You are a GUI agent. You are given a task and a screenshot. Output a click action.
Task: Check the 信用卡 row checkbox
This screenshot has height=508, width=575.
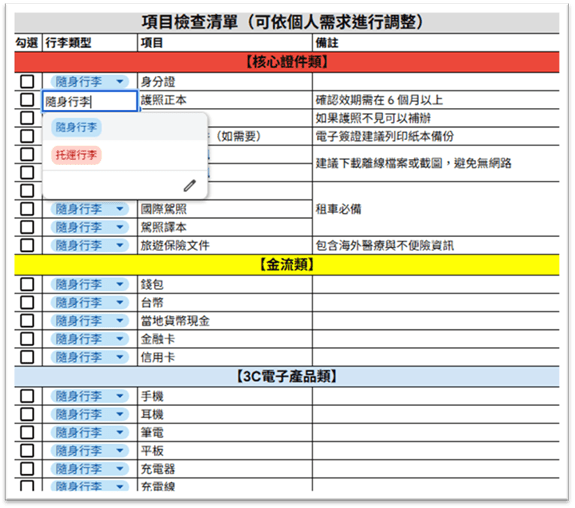[27, 357]
